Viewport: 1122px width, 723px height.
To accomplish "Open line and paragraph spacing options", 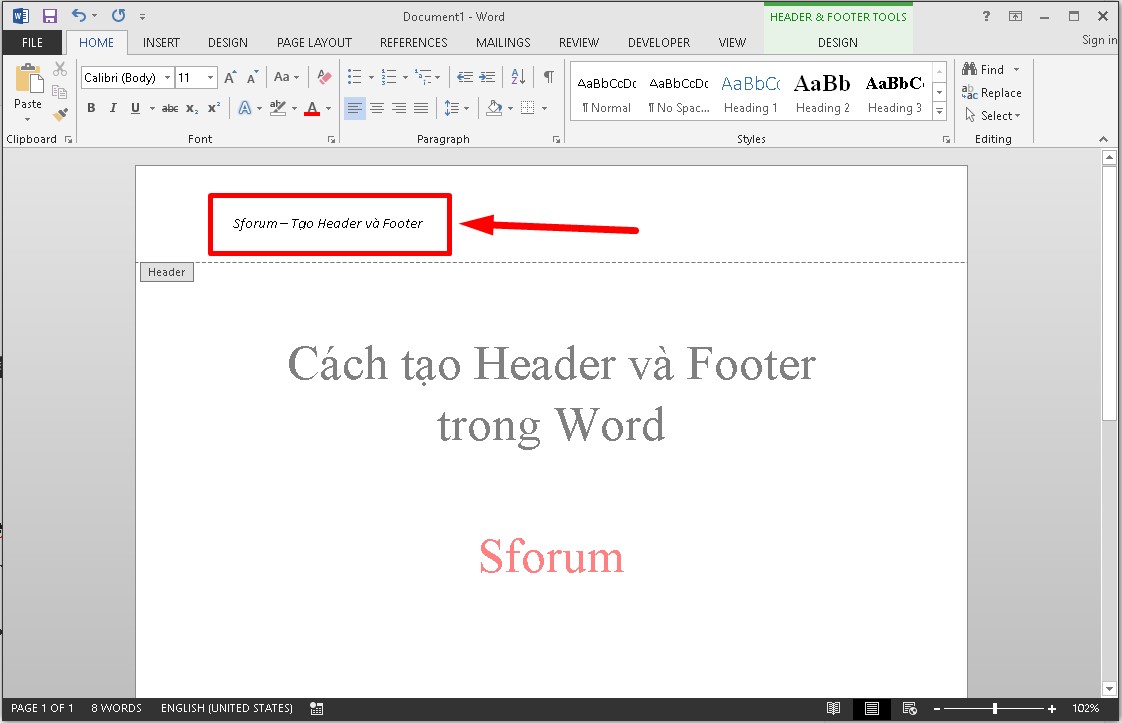I will 451,108.
